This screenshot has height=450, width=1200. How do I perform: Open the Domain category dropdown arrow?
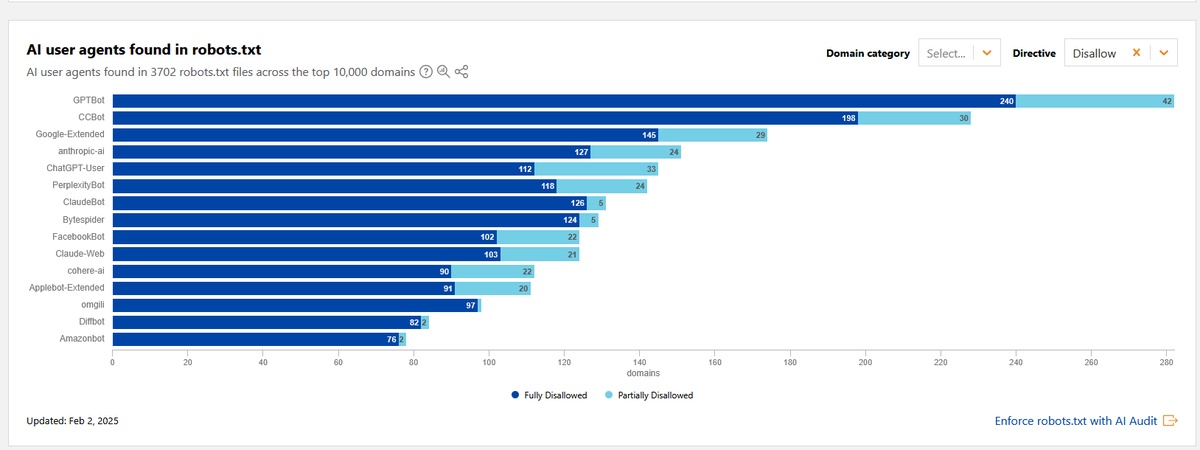pos(987,53)
